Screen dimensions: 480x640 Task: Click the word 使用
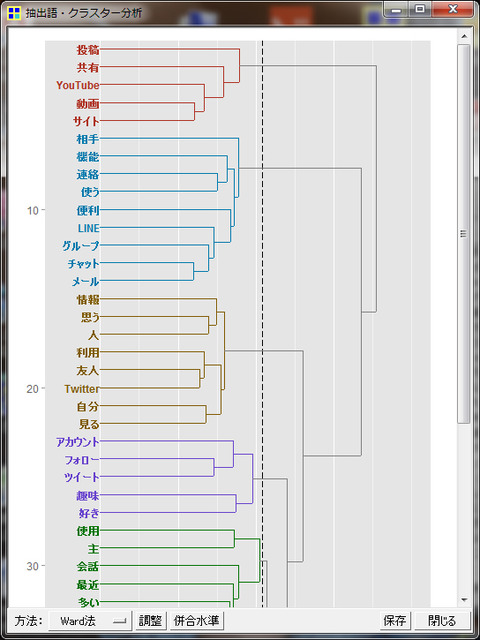point(88,531)
